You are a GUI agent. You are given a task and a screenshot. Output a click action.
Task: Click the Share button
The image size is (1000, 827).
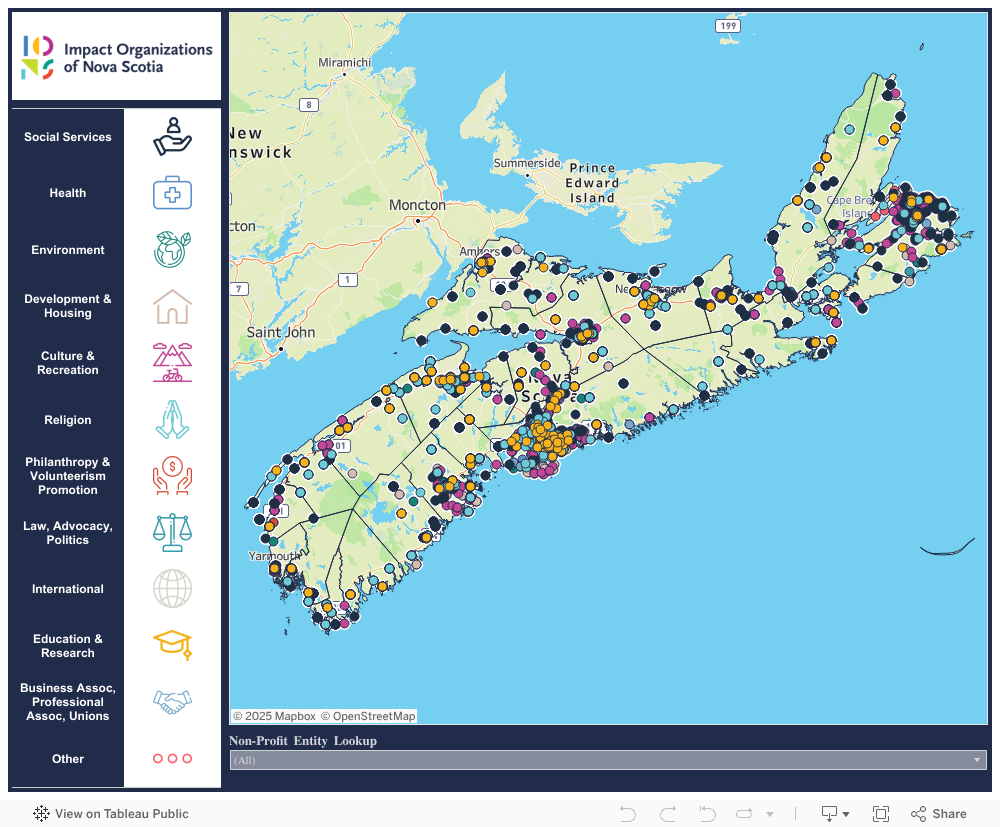click(939, 814)
